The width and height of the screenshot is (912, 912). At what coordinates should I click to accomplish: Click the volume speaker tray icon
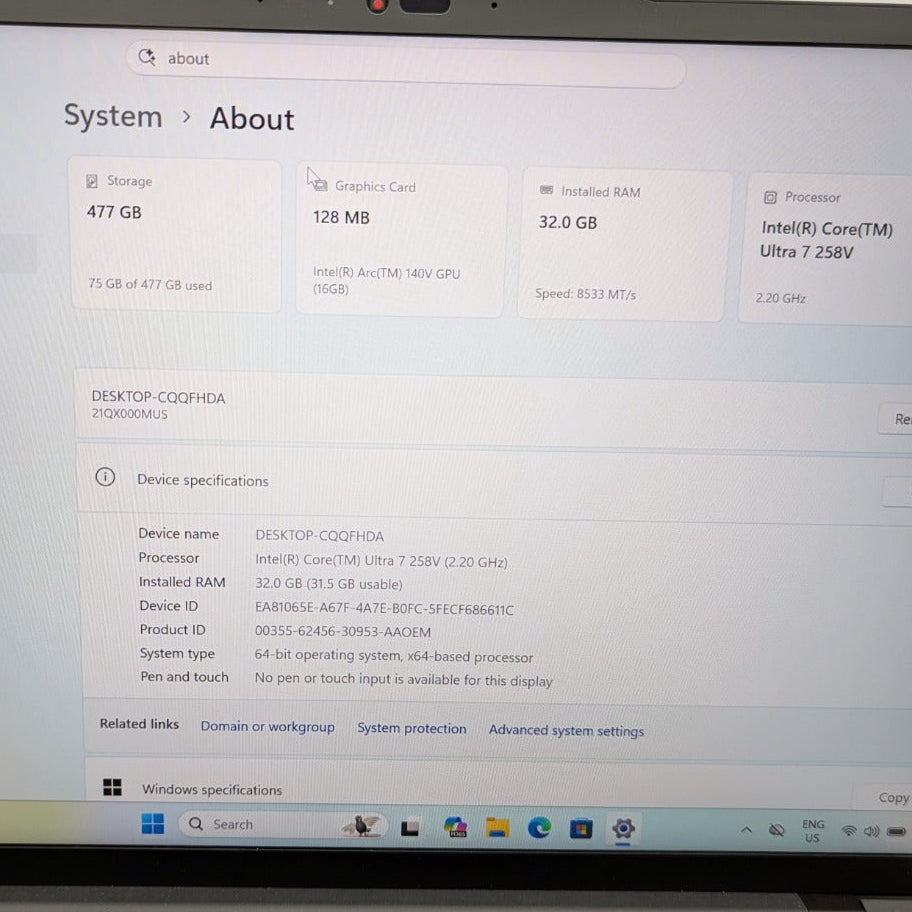(871, 832)
